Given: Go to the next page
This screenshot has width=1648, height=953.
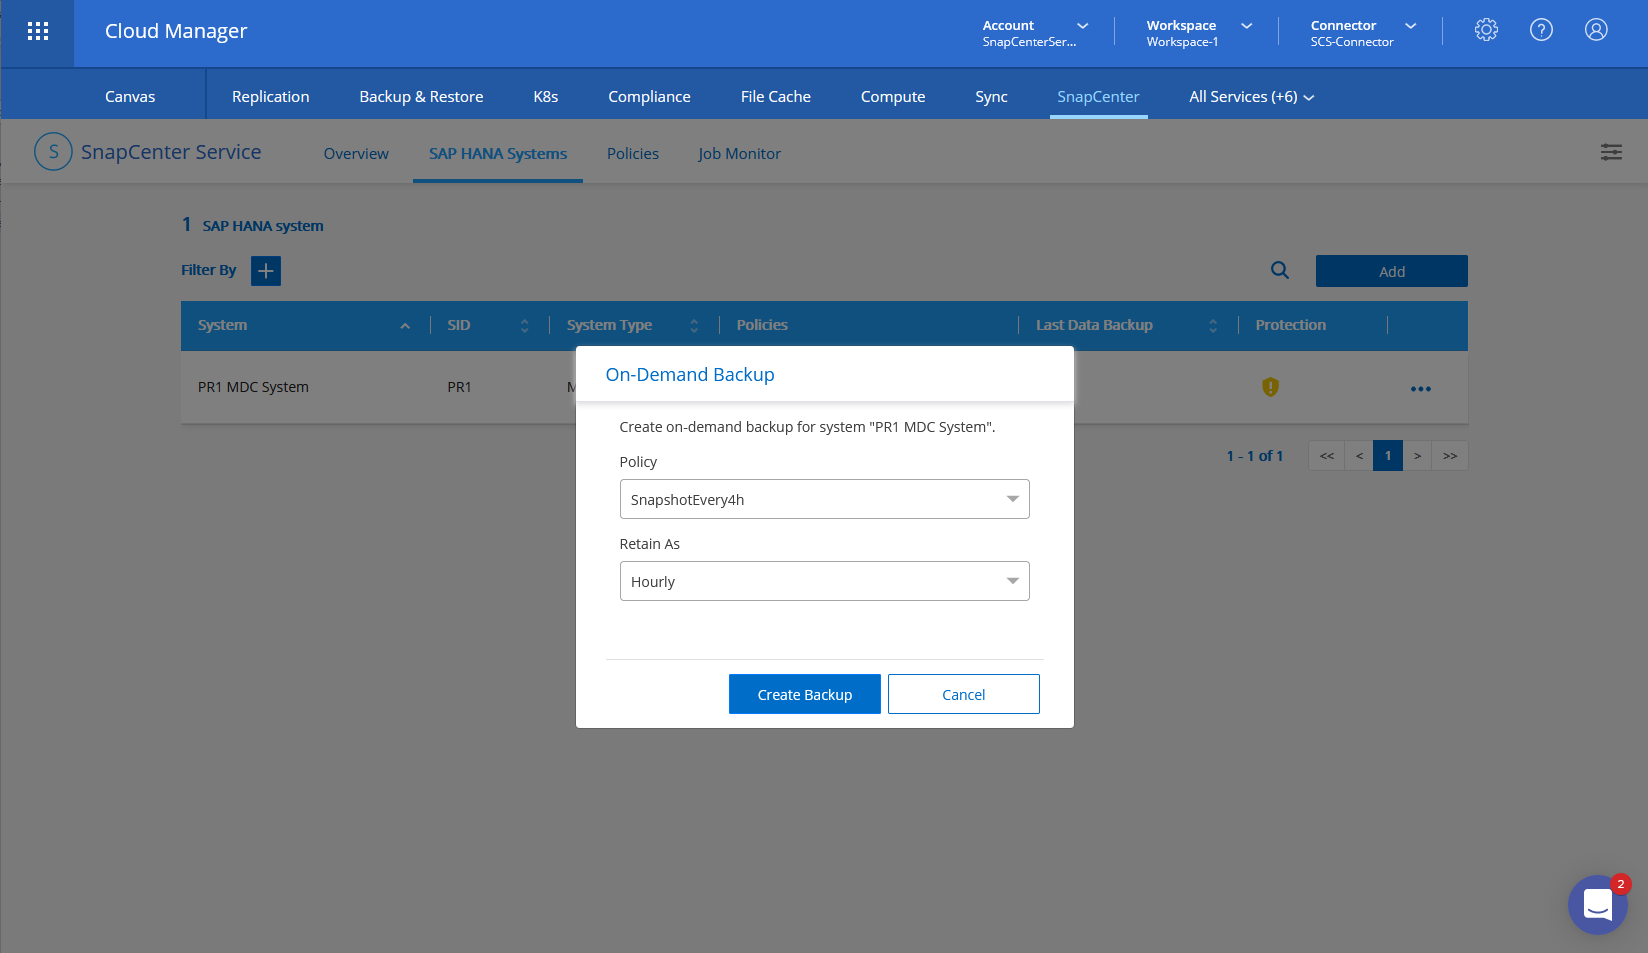Looking at the screenshot, I should 1417,456.
